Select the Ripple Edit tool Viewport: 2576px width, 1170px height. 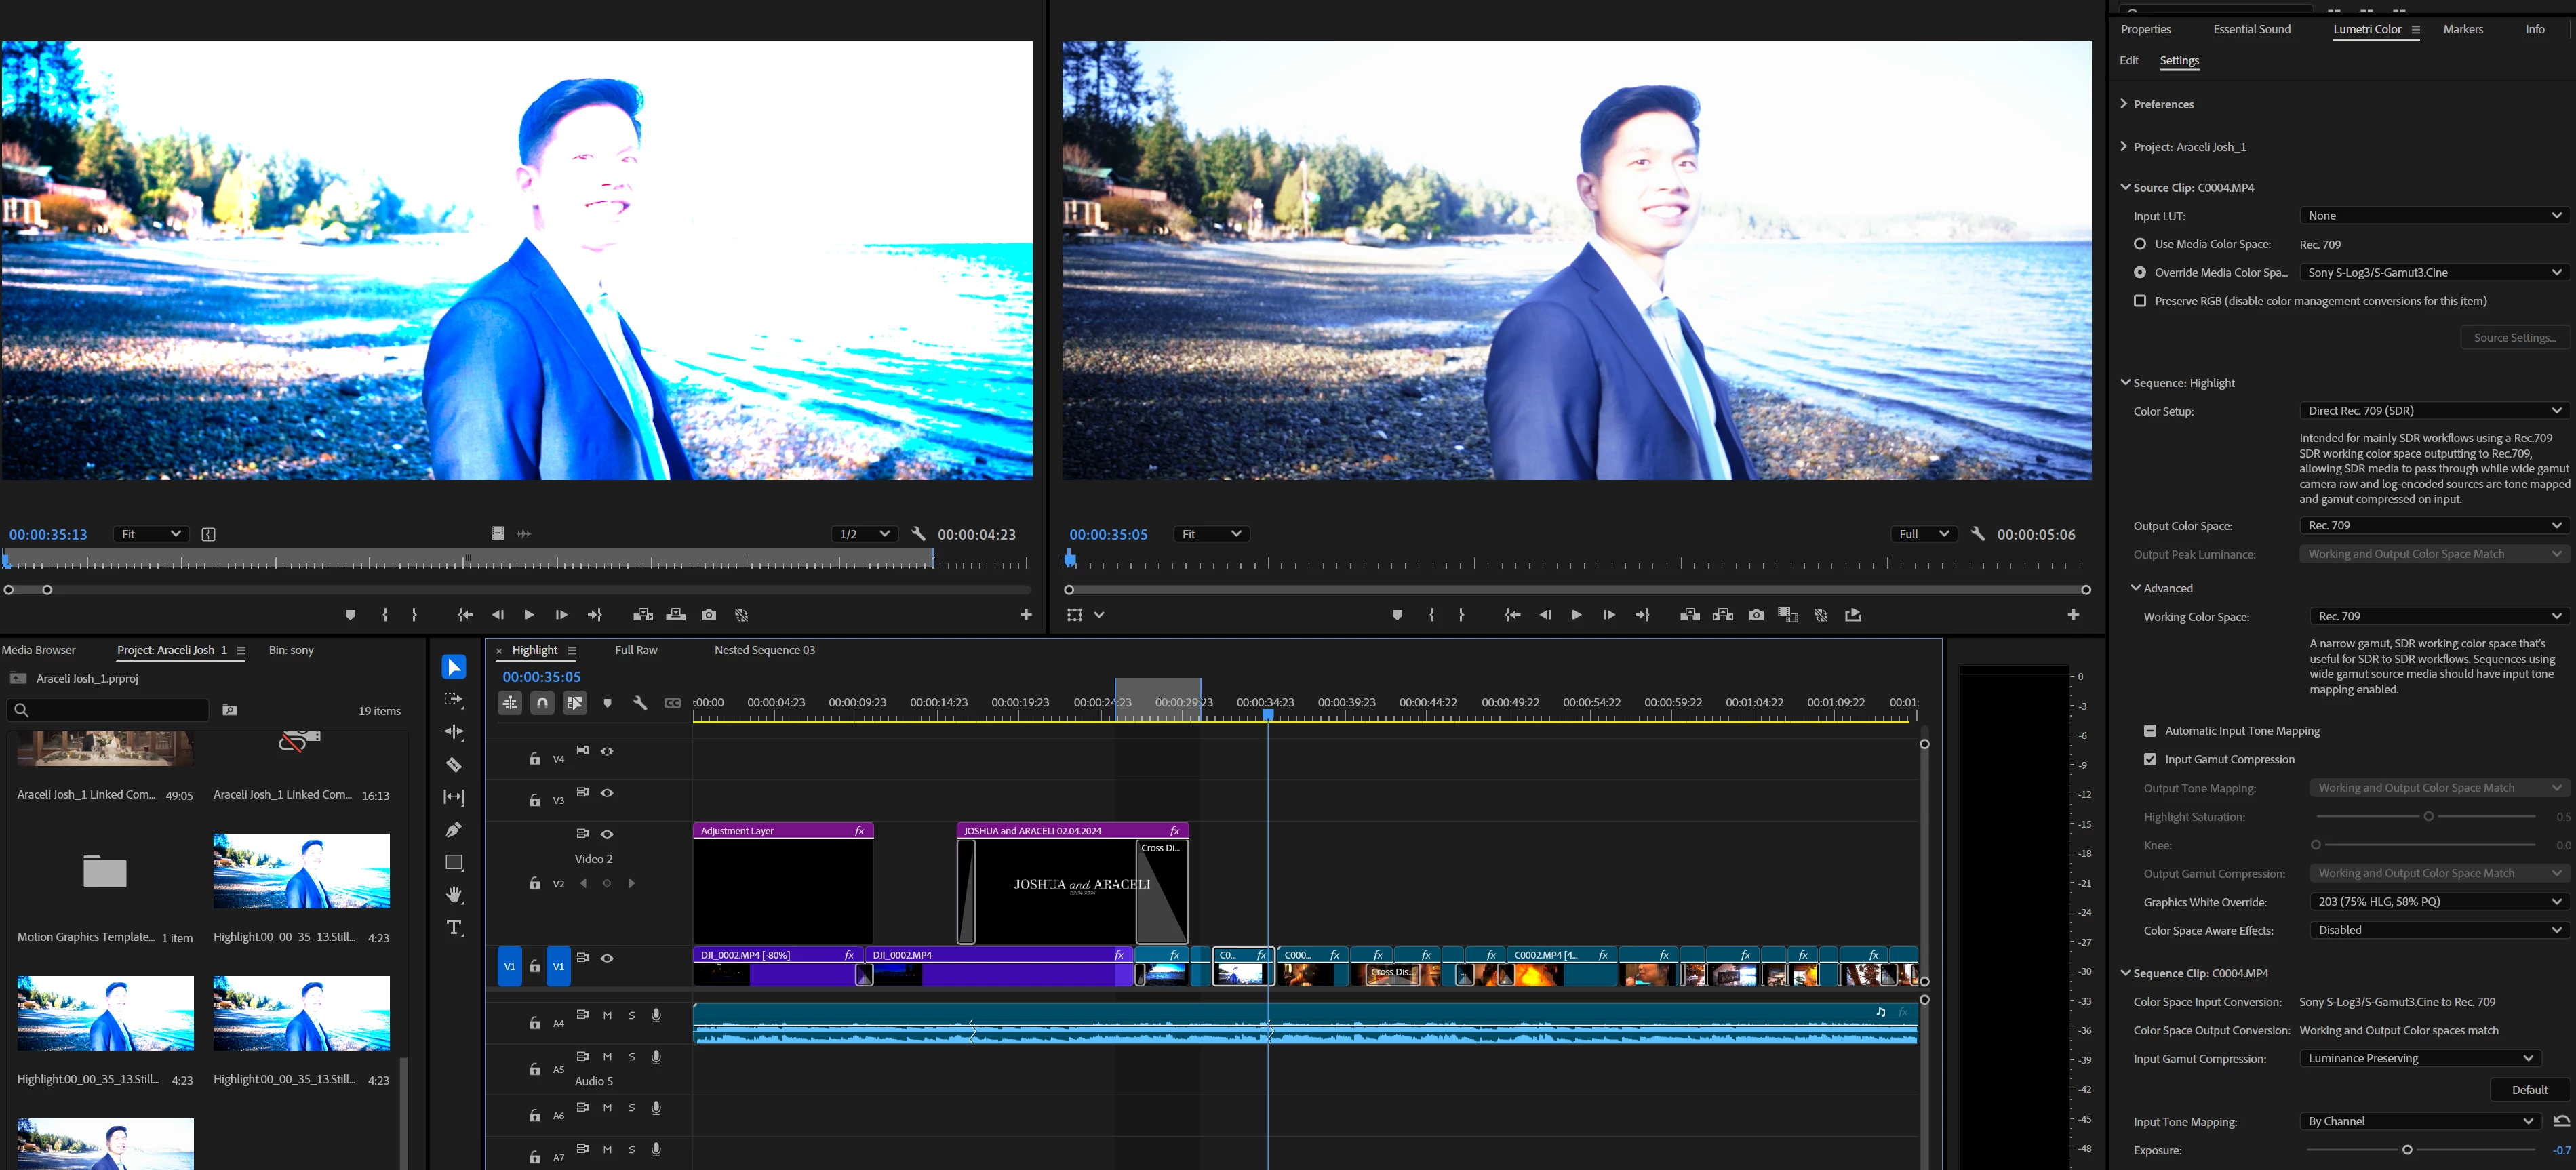tap(454, 732)
